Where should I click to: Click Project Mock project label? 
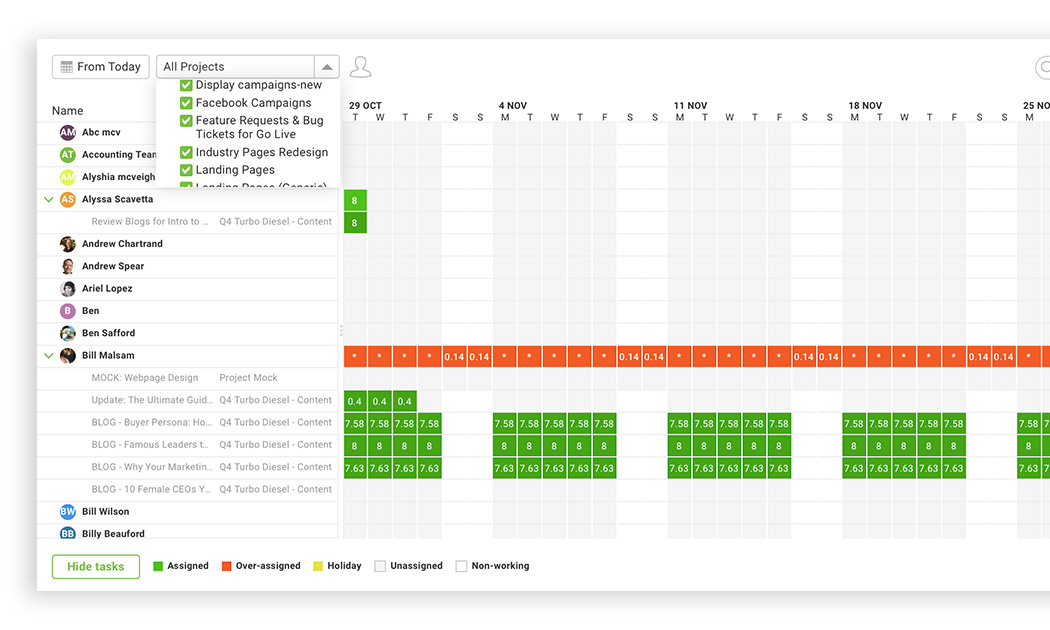tap(248, 378)
